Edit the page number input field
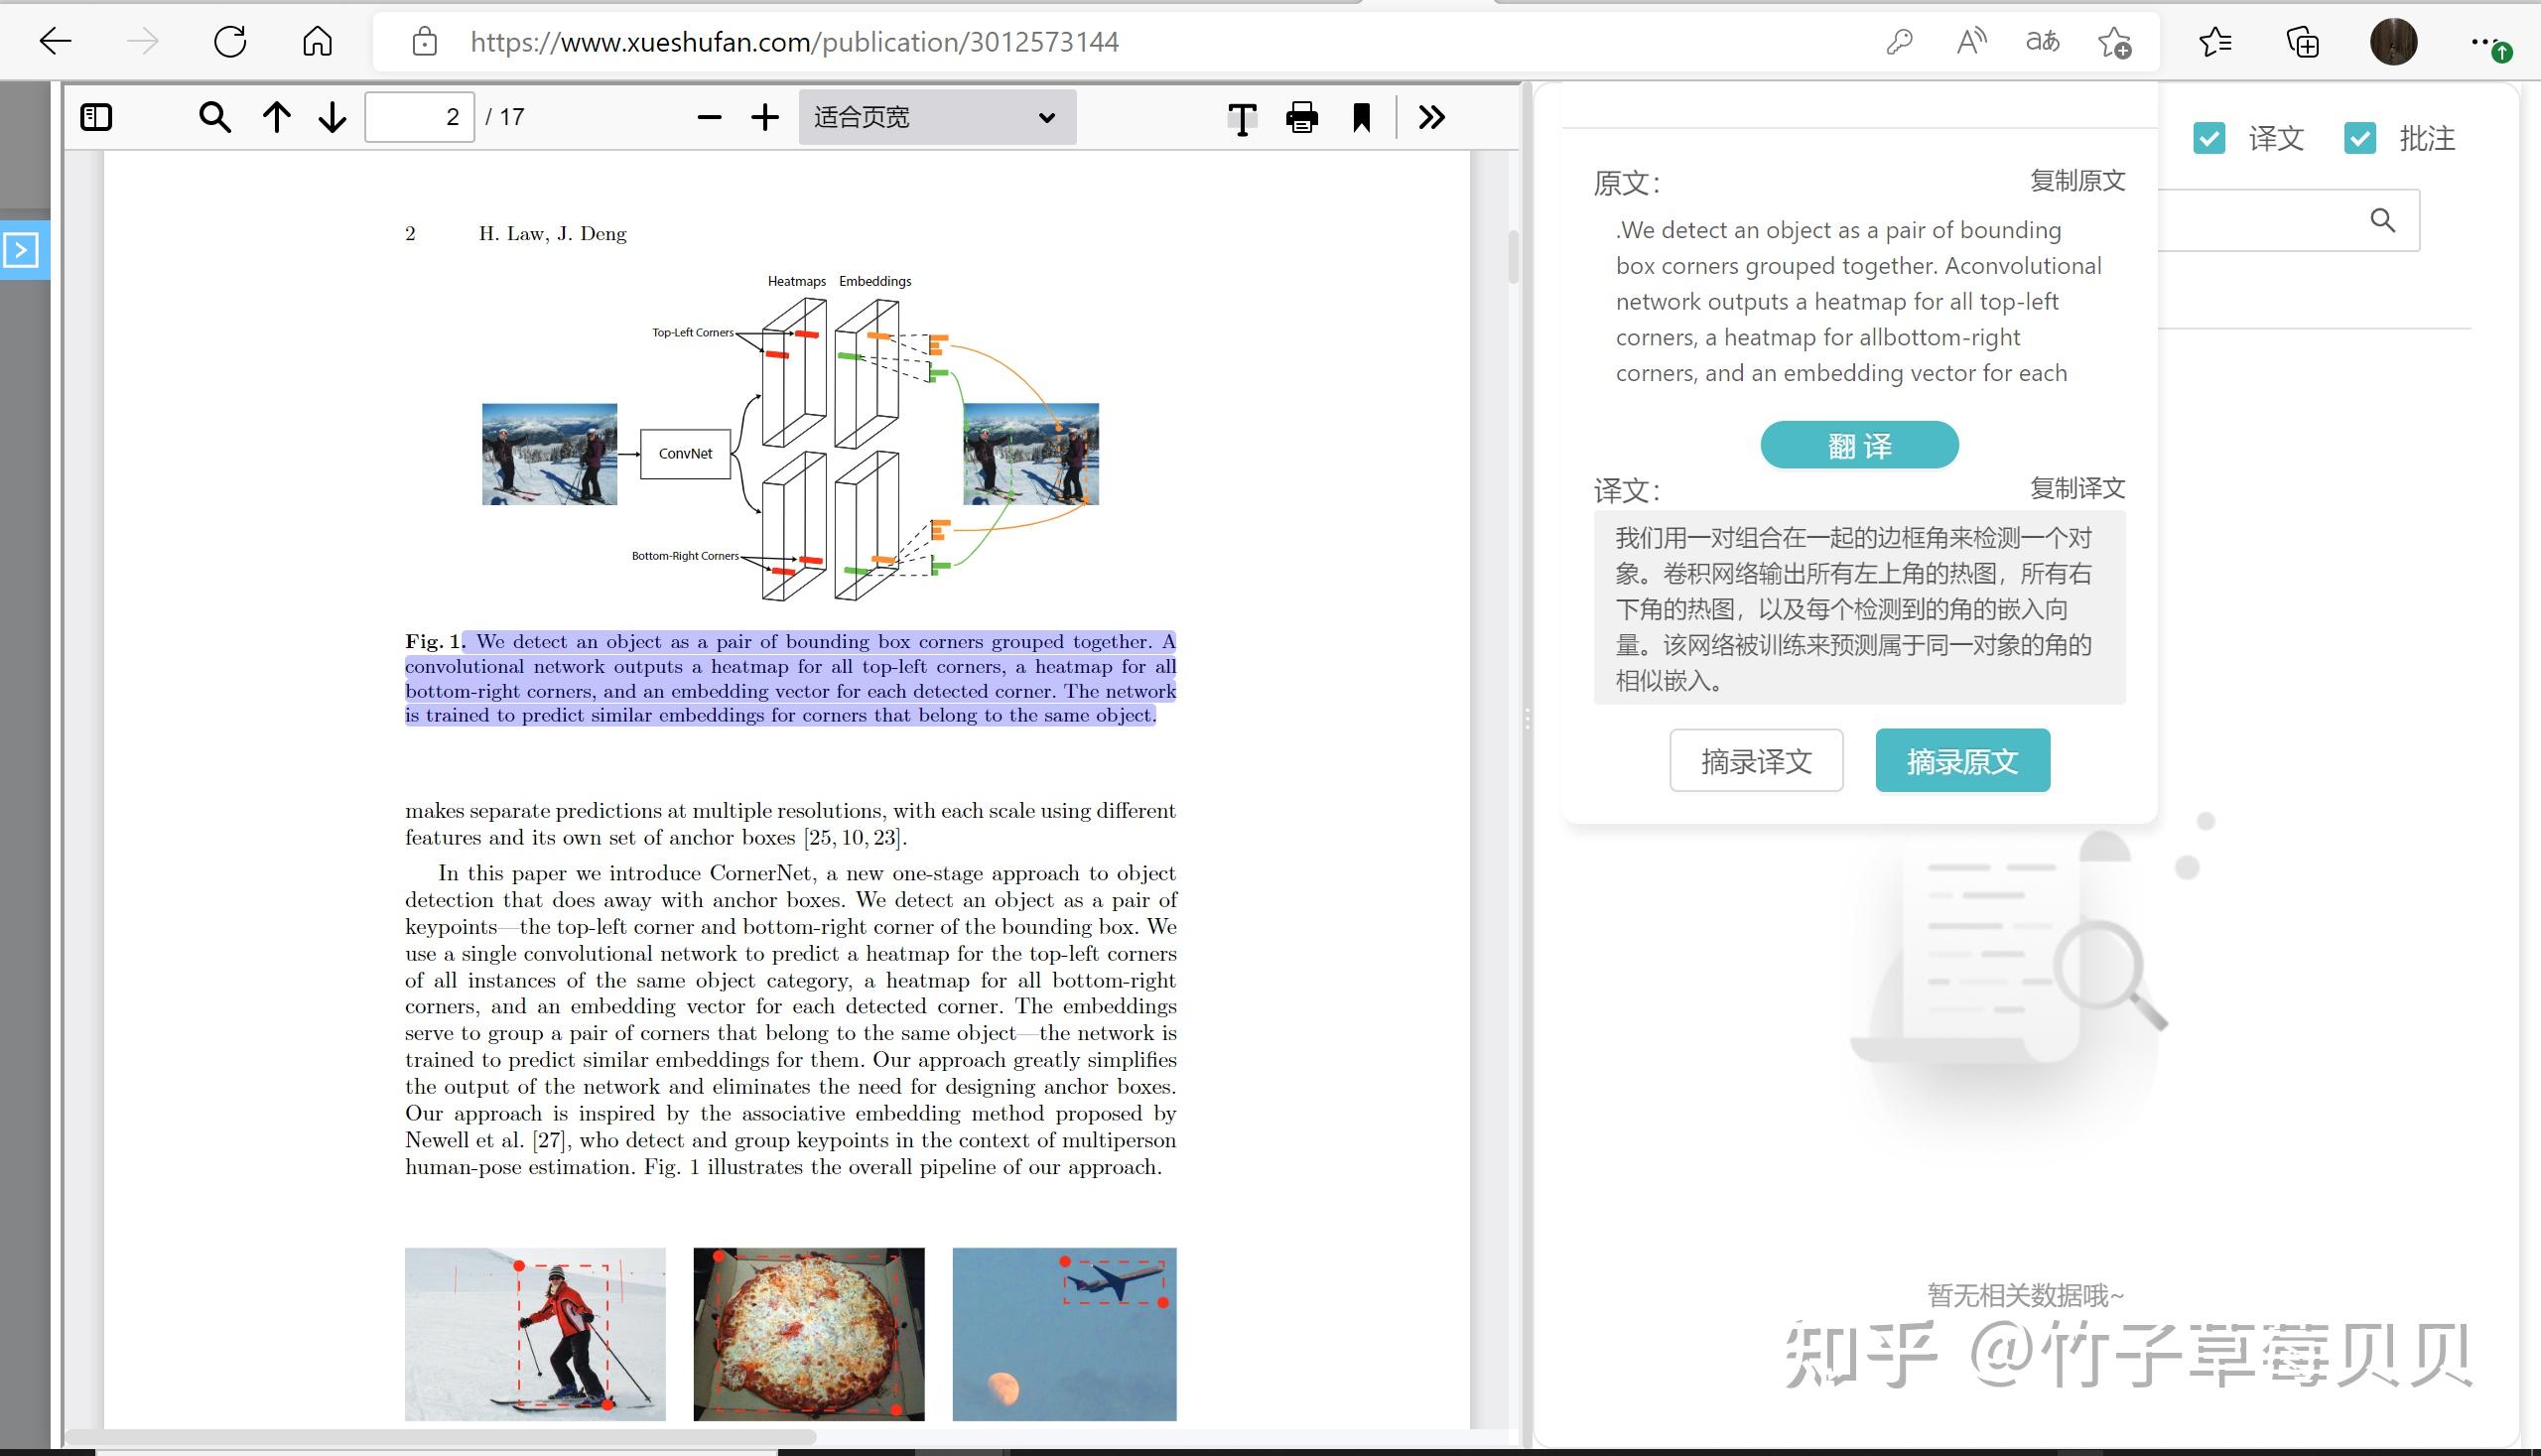The image size is (2541, 1456). [x=419, y=116]
